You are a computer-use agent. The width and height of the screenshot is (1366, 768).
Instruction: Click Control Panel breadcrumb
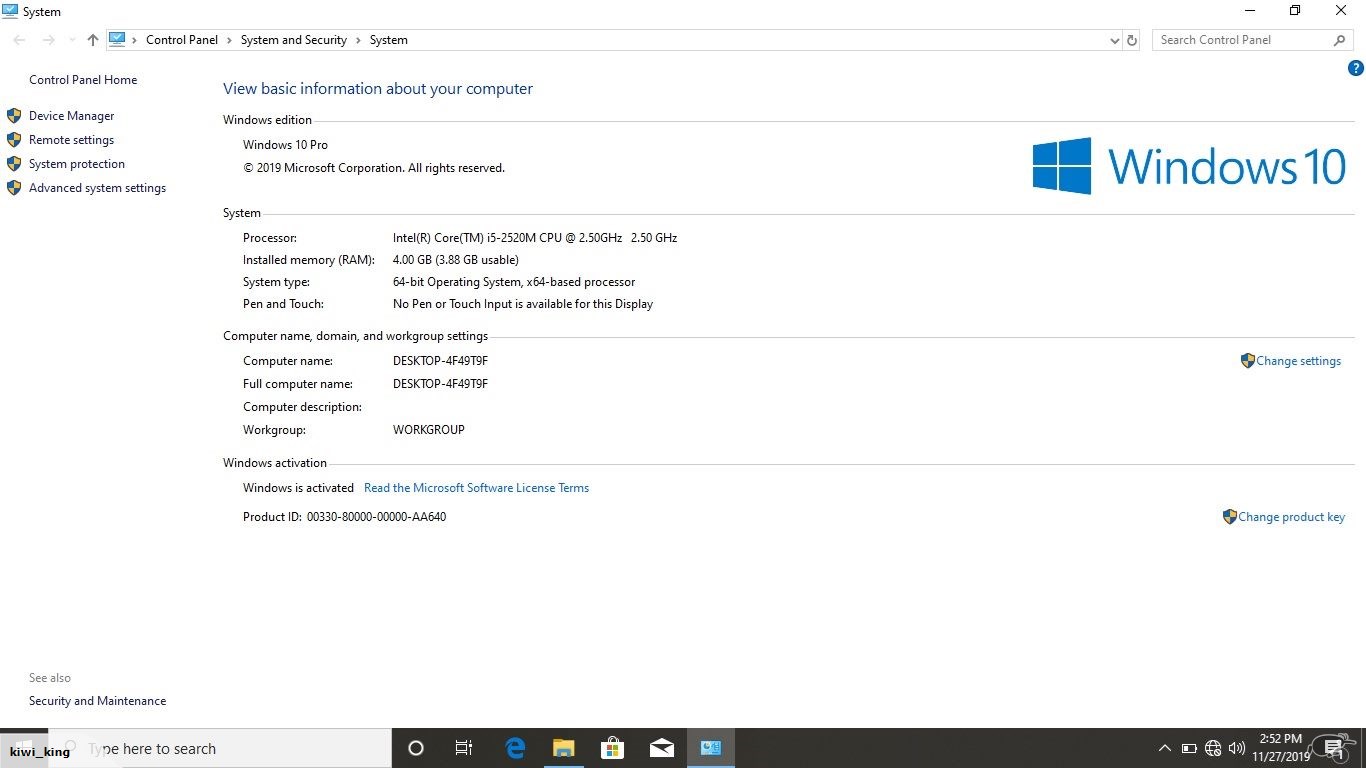[182, 40]
